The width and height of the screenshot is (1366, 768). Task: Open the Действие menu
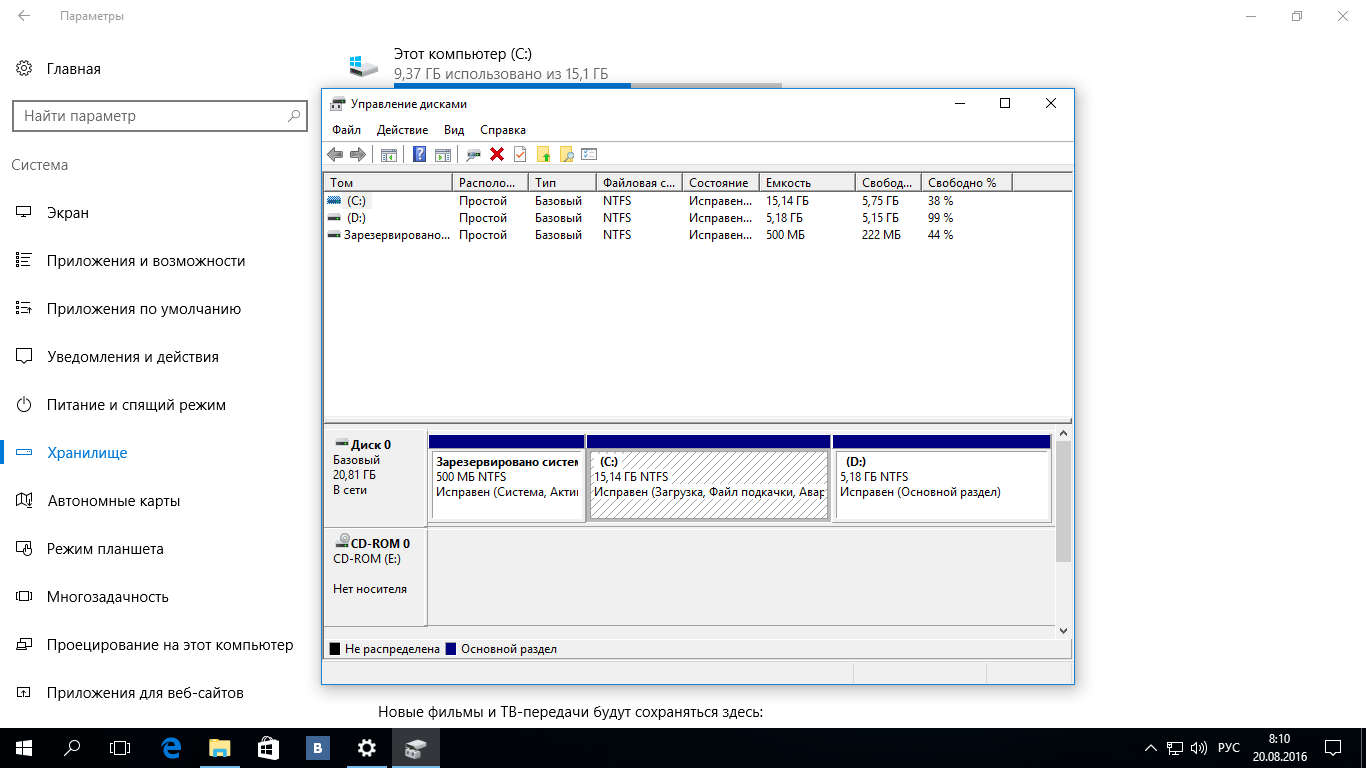point(402,130)
